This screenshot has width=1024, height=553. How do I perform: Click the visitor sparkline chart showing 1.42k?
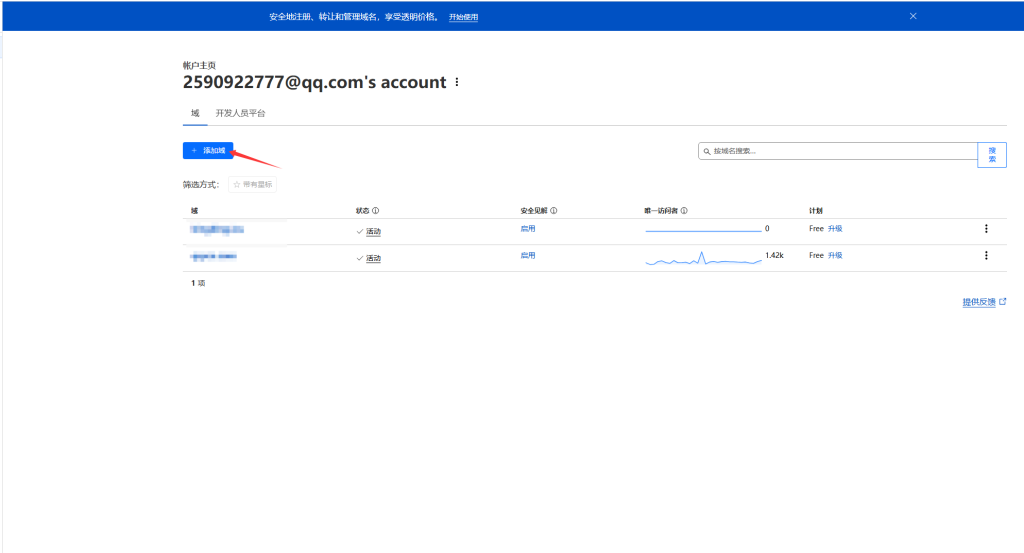click(703, 259)
